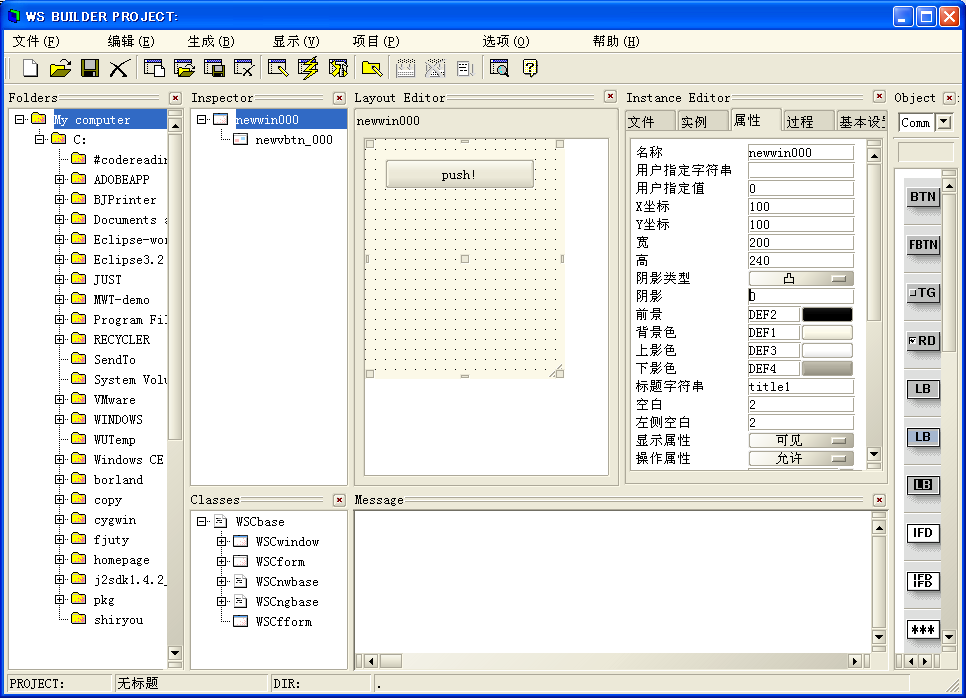
Task: Click the 背景色 color swatch
Action: [827, 333]
